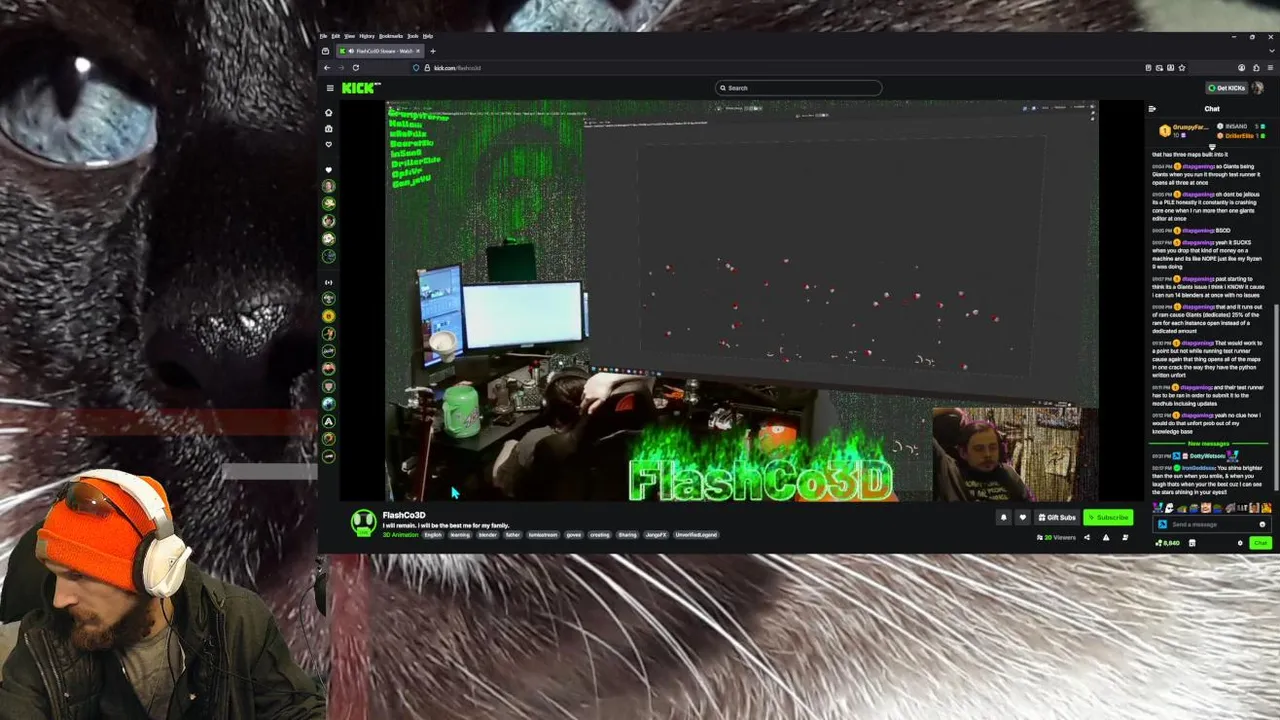Click the green Subscribe button
This screenshot has height=720, width=1280.
coord(1108,517)
